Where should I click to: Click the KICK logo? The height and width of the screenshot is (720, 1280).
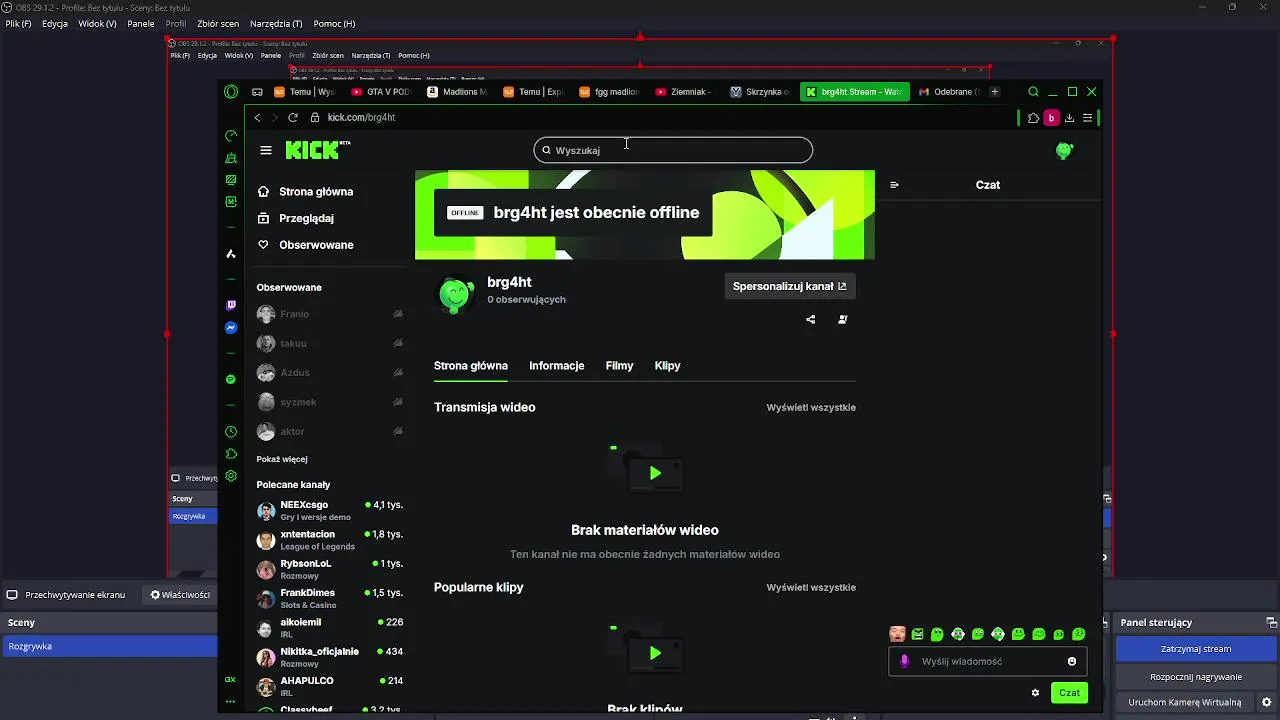[317, 150]
